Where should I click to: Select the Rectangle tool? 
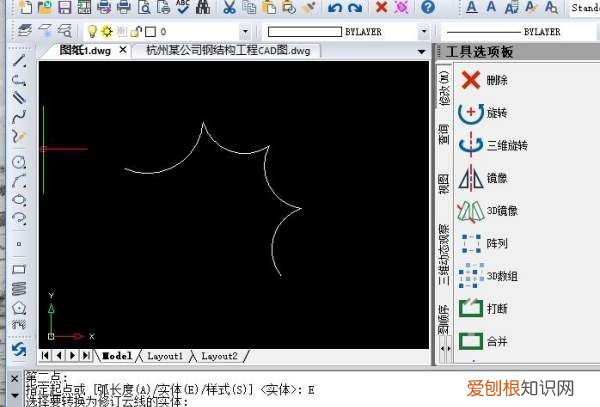click(x=19, y=269)
